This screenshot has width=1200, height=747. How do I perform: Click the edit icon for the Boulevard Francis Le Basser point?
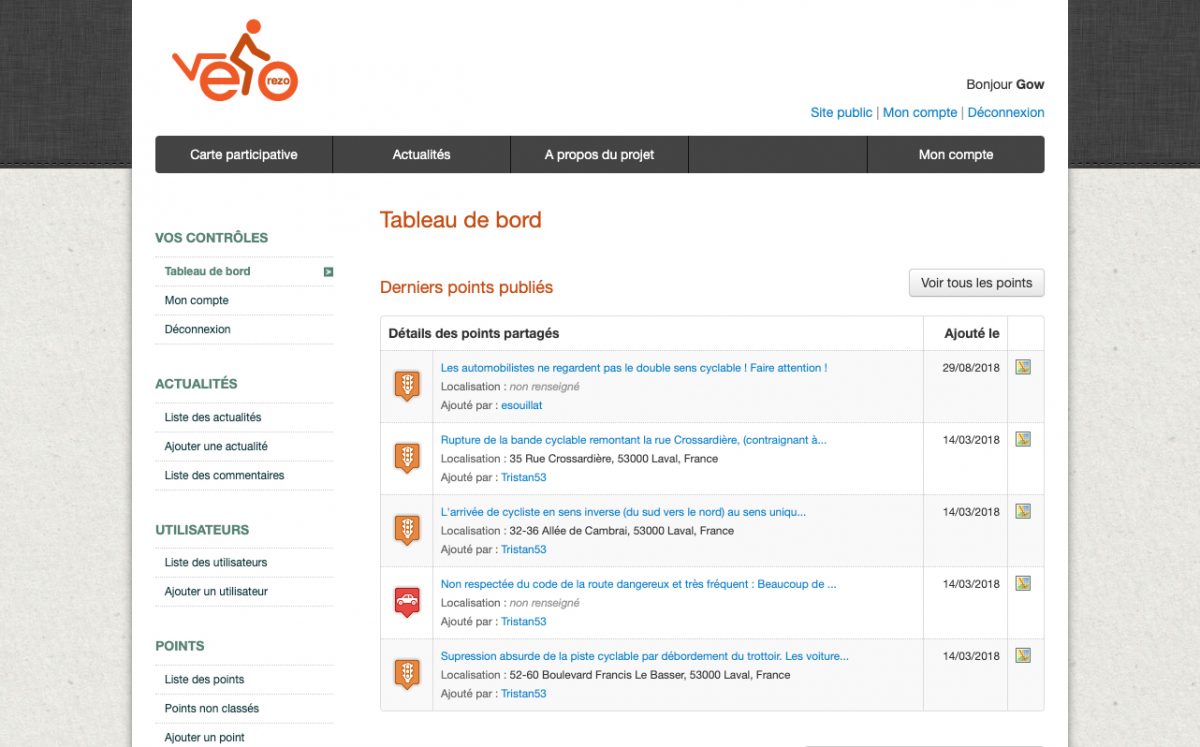click(x=1022, y=655)
